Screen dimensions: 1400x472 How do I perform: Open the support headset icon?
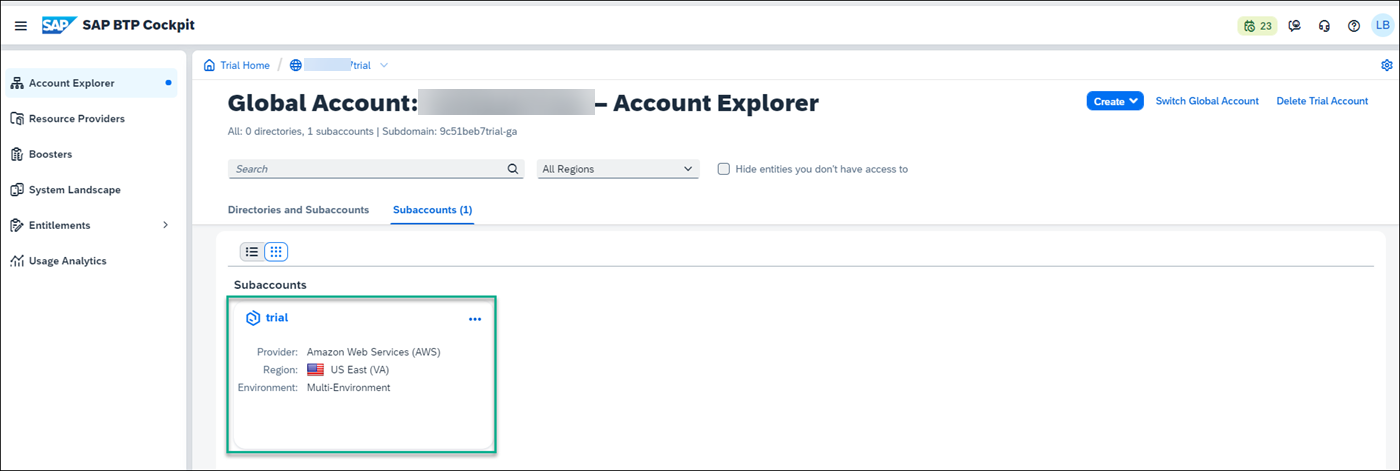pyautogui.click(x=1324, y=26)
